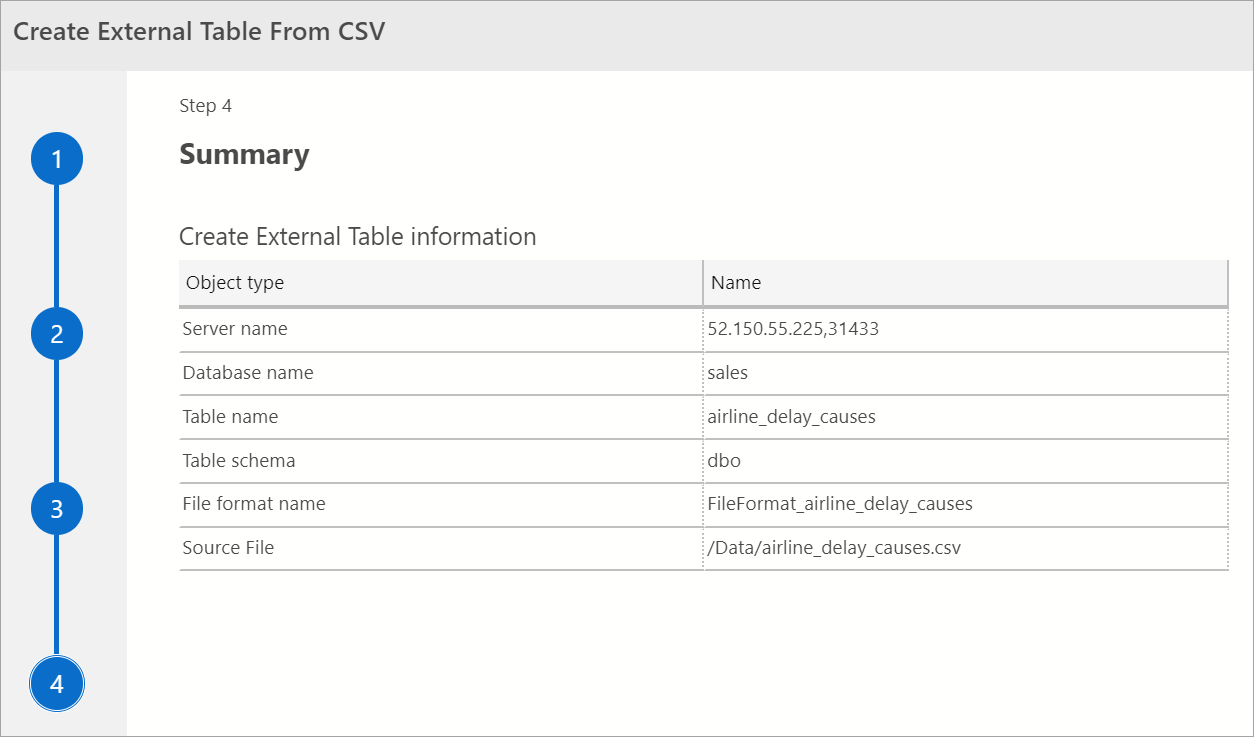The width and height of the screenshot is (1254, 737).
Task: Select the Source File row label
Action: pos(228,548)
